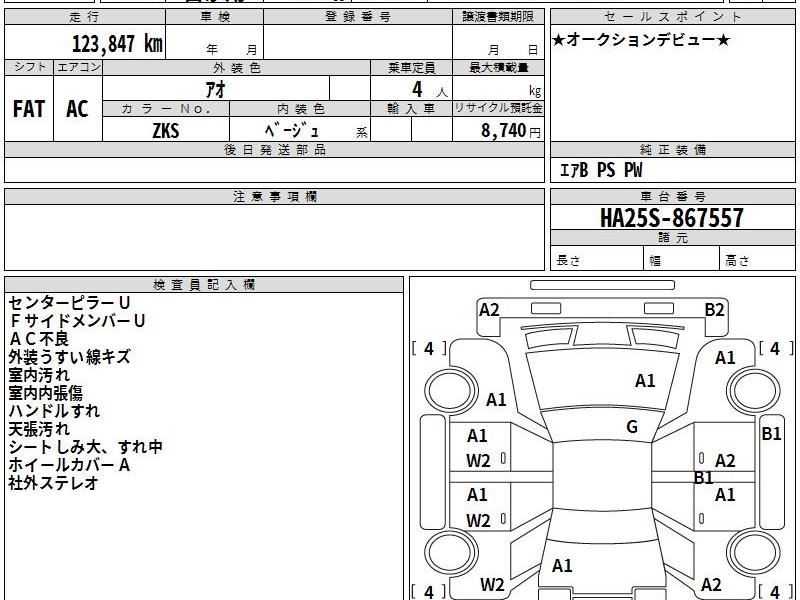
Task: Select the exterior color value アオ
Action: 215,89
